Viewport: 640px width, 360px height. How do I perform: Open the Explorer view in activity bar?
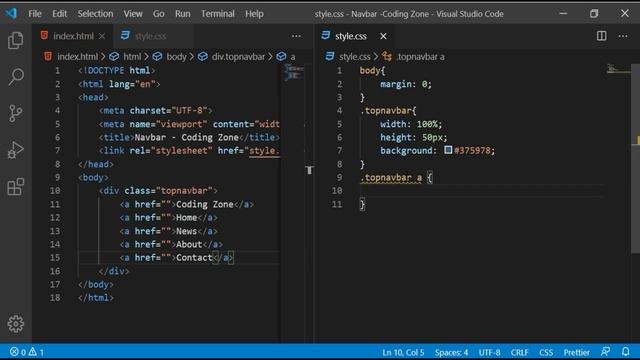(16, 40)
